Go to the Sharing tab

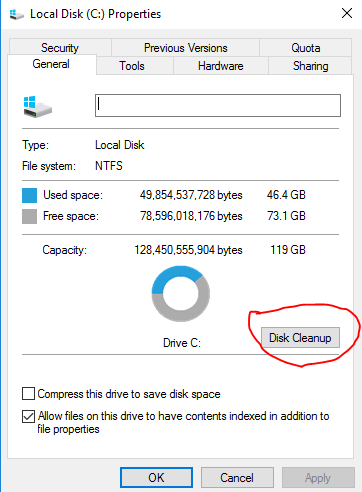[310, 66]
